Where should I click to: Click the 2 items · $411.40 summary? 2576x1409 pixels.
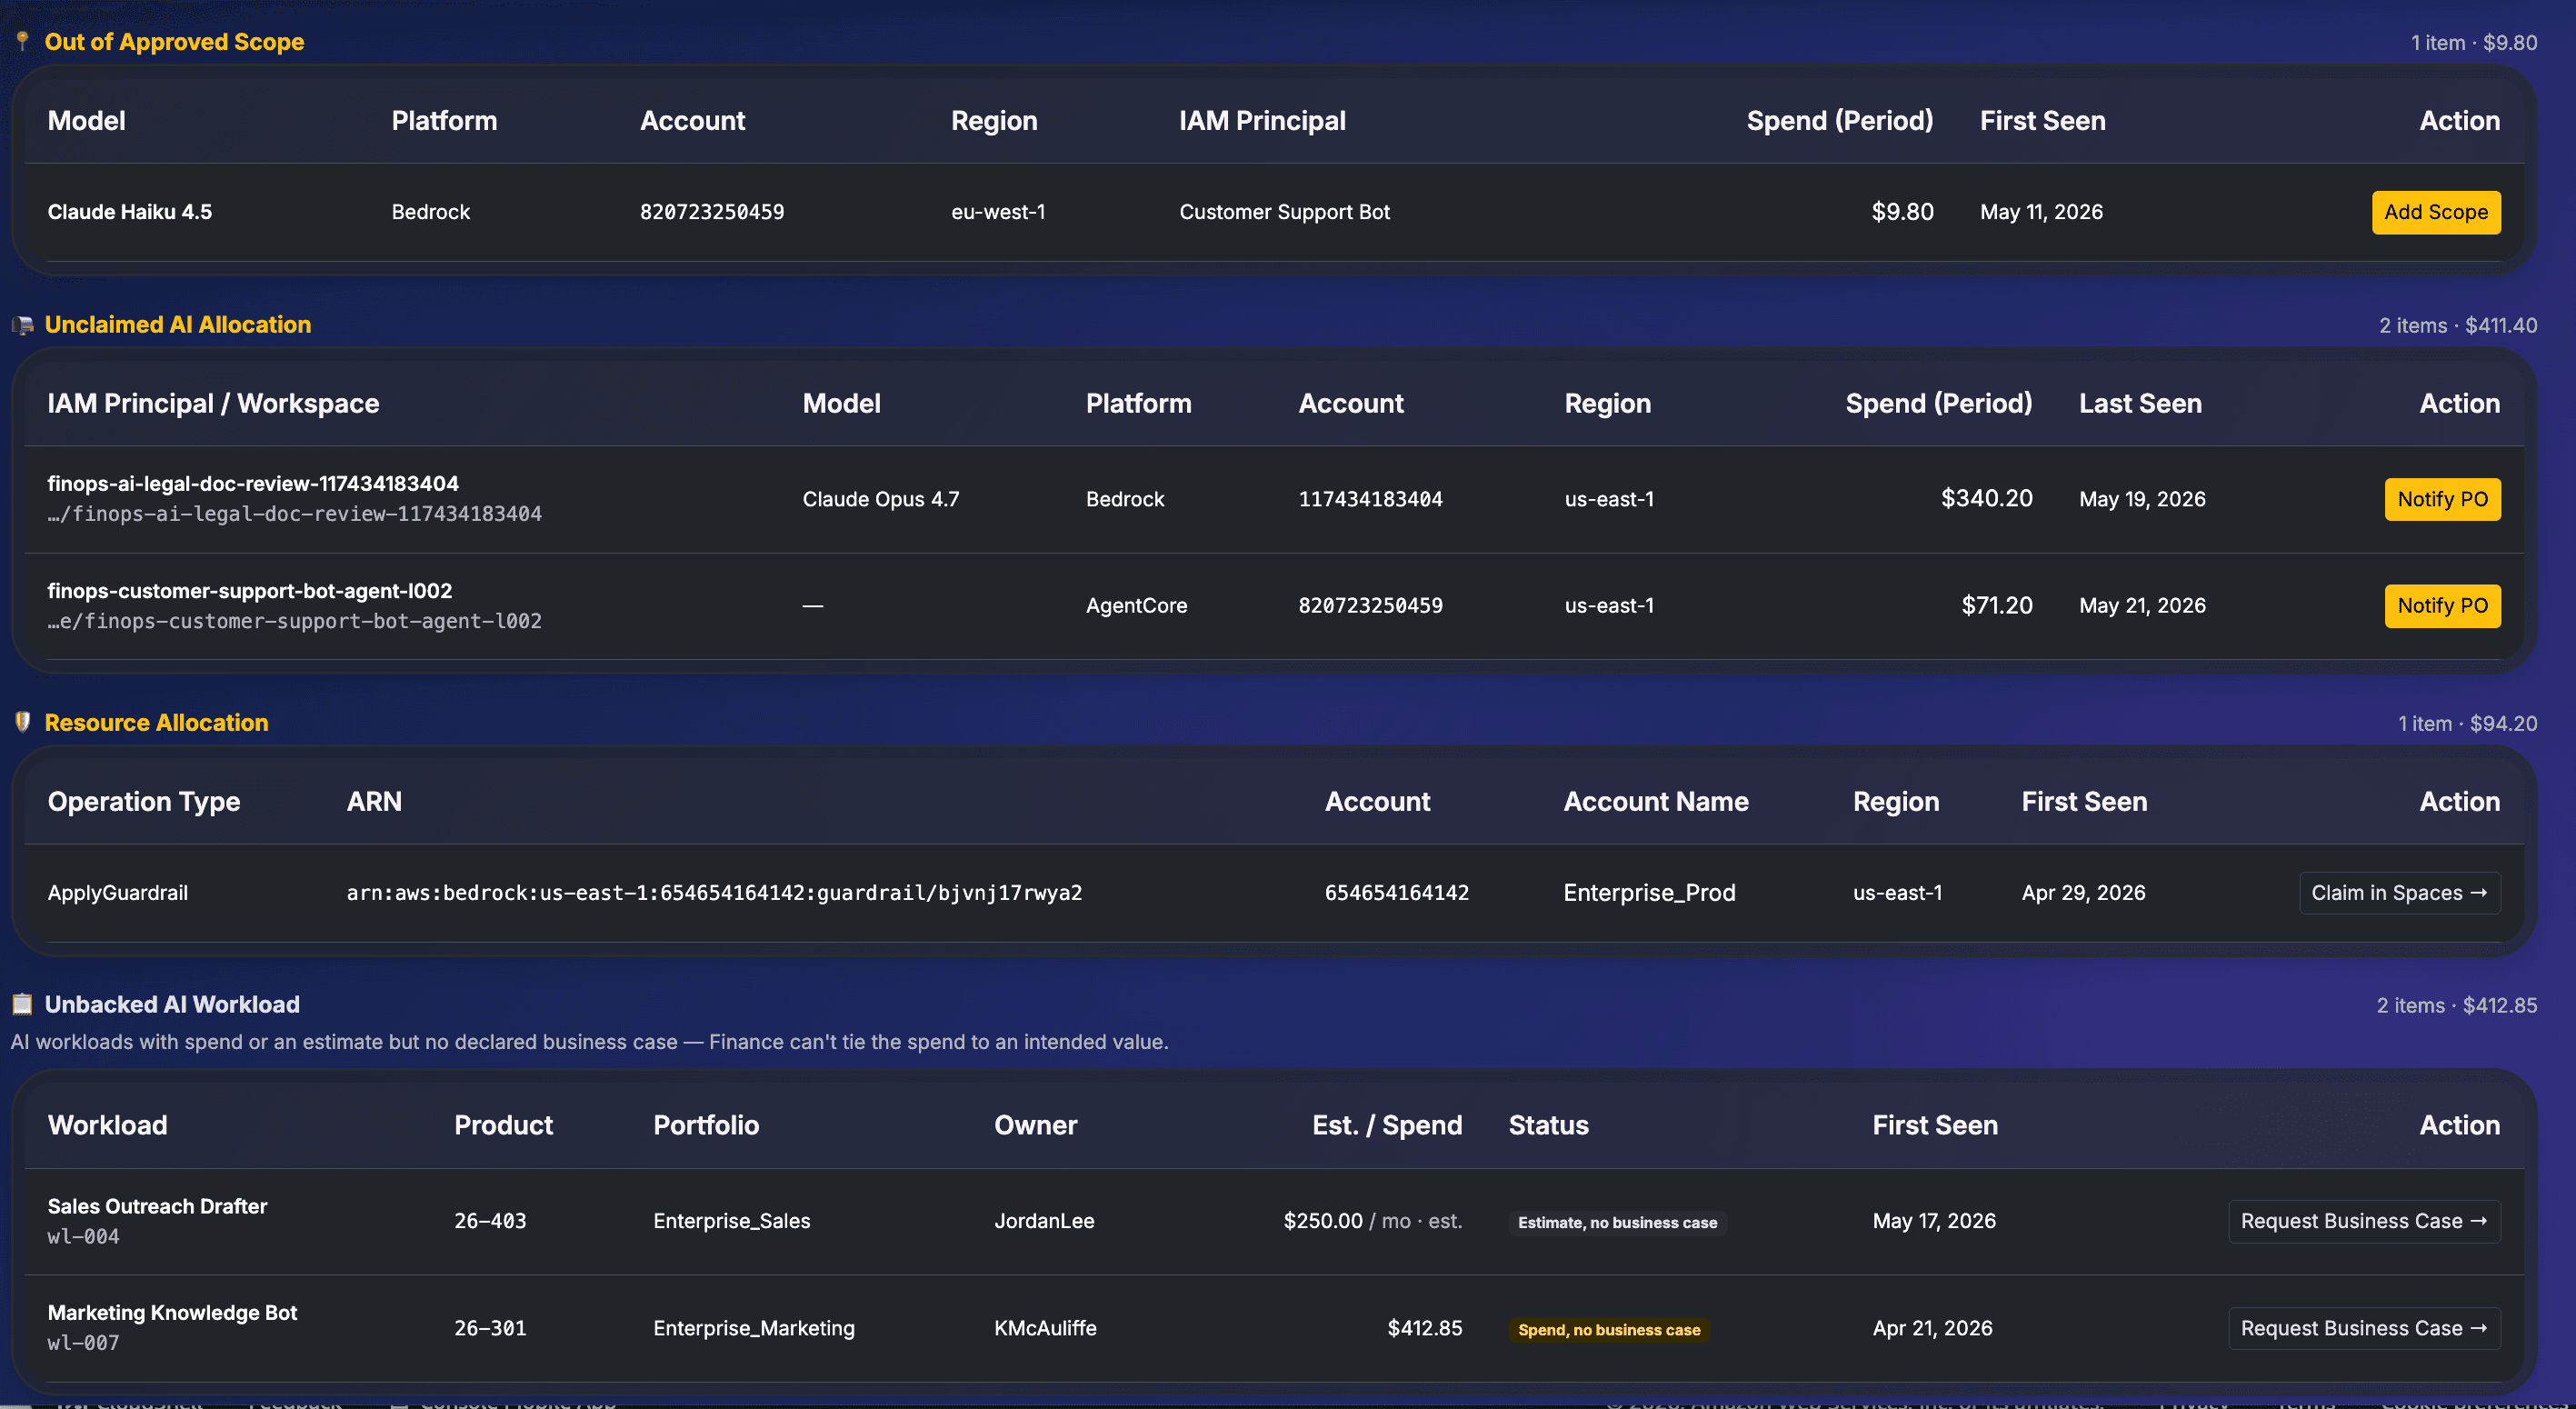point(2458,326)
